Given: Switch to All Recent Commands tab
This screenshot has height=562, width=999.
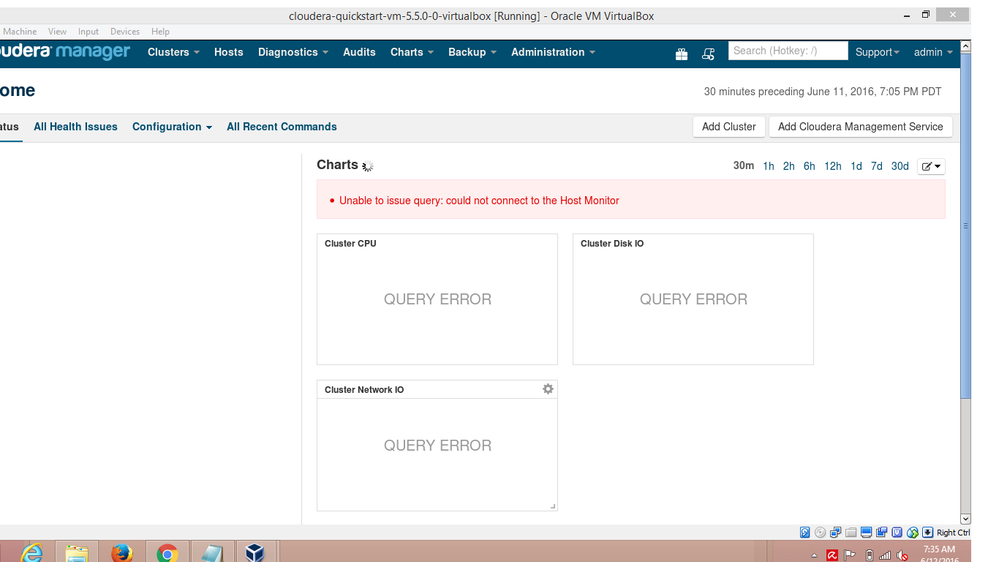Looking at the screenshot, I should (x=282, y=127).
